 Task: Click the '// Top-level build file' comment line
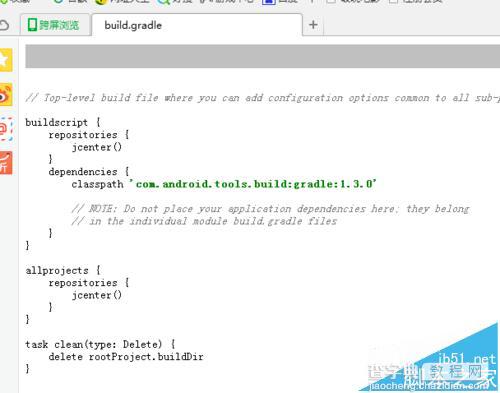[263, 98]
